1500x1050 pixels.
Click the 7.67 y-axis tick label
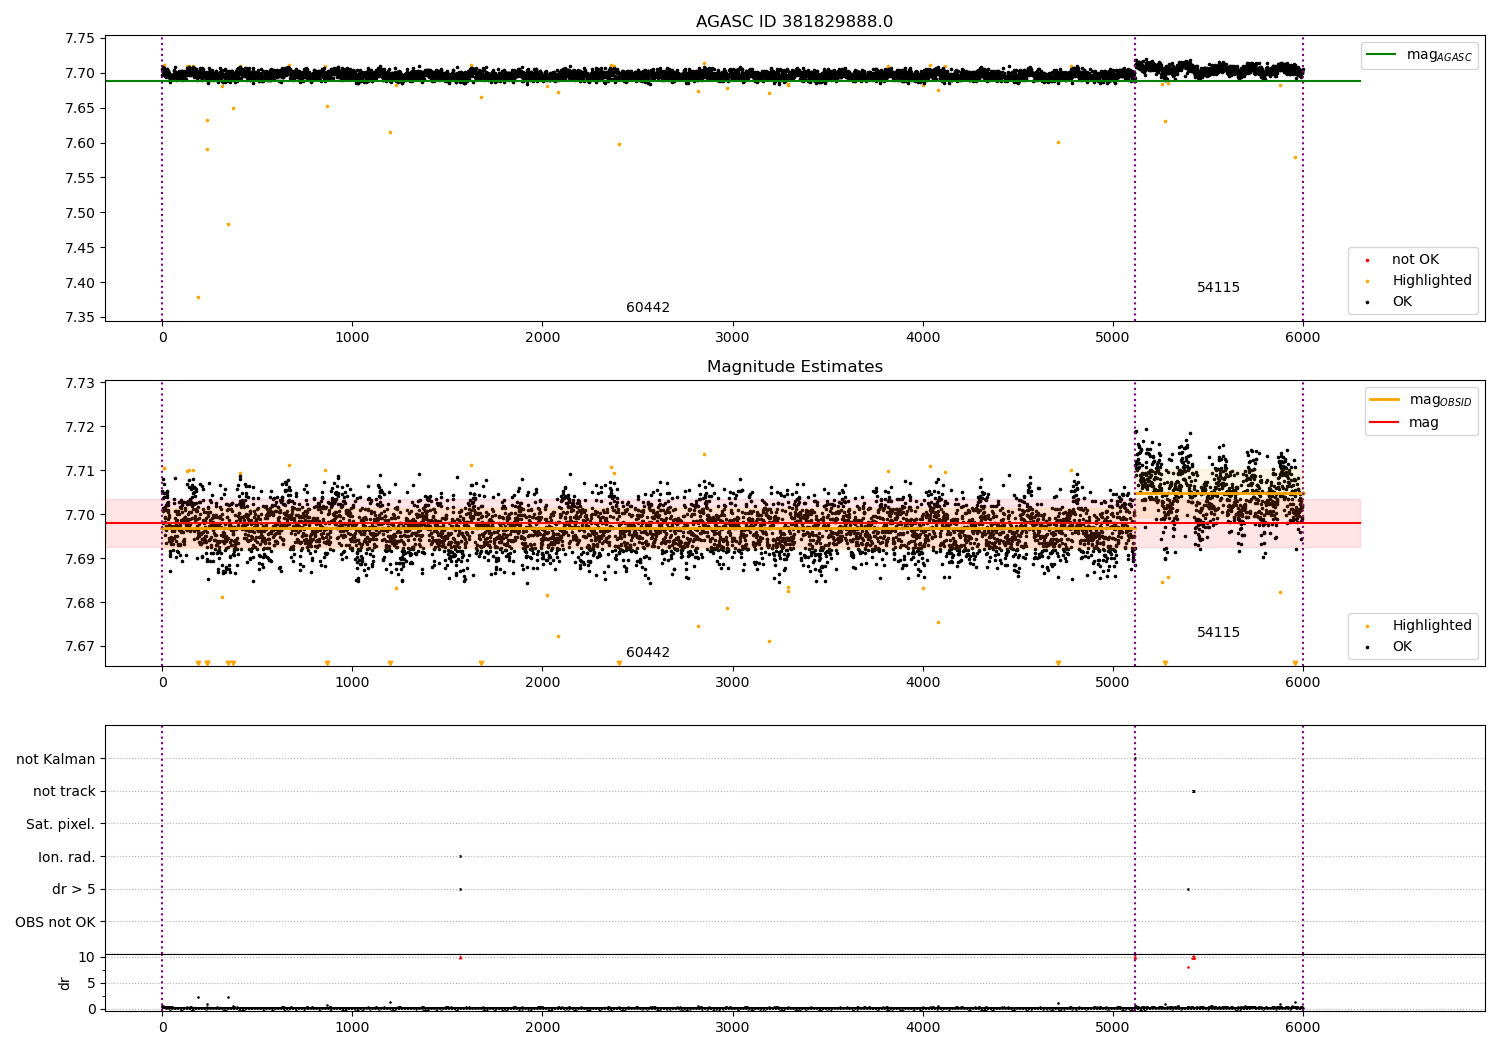79,647
